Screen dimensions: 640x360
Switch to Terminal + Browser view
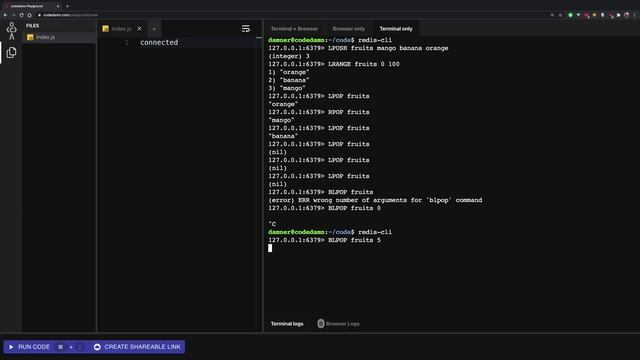294,29
